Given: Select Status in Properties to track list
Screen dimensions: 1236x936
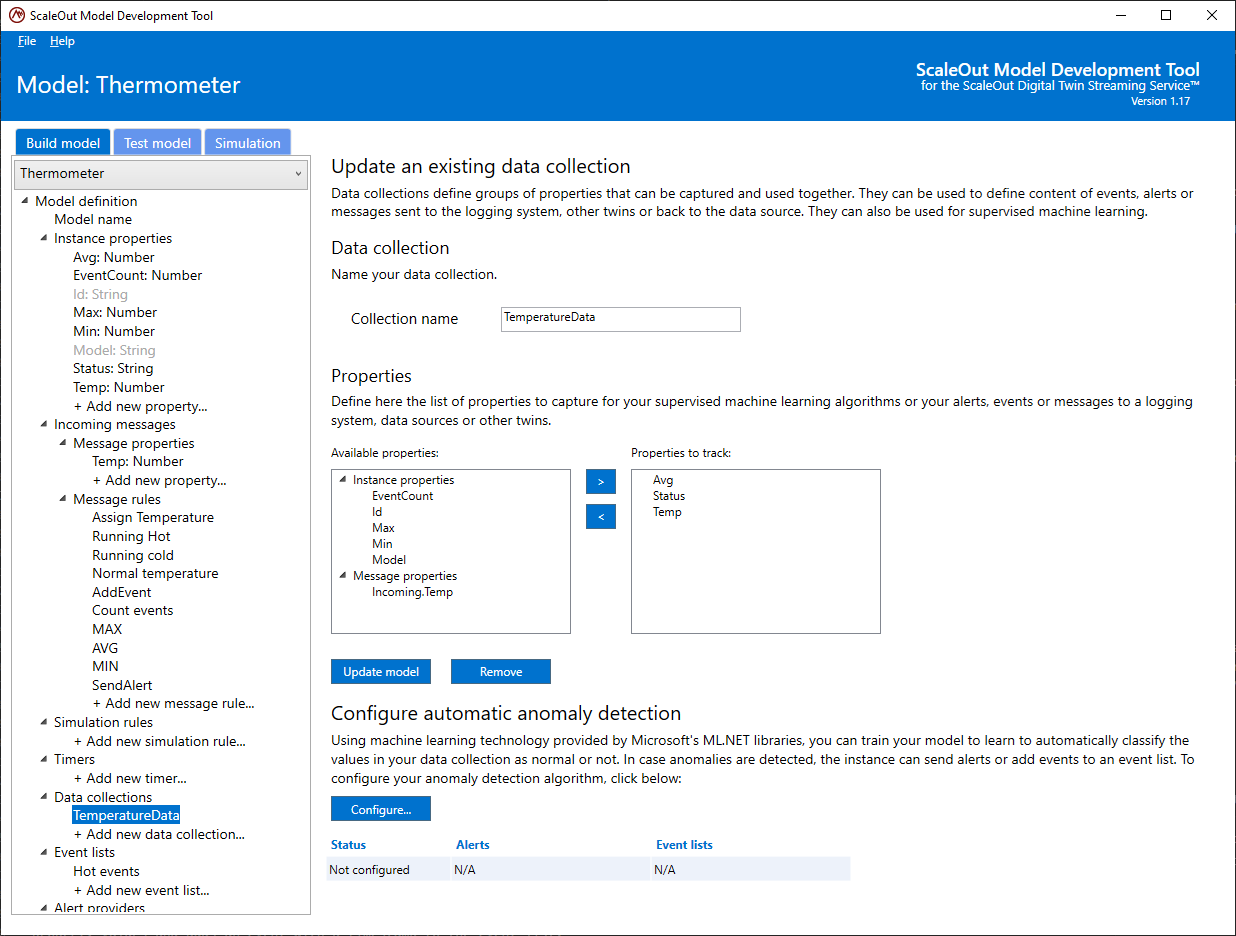Looking at the screenshot, I should tap(669, 496).
